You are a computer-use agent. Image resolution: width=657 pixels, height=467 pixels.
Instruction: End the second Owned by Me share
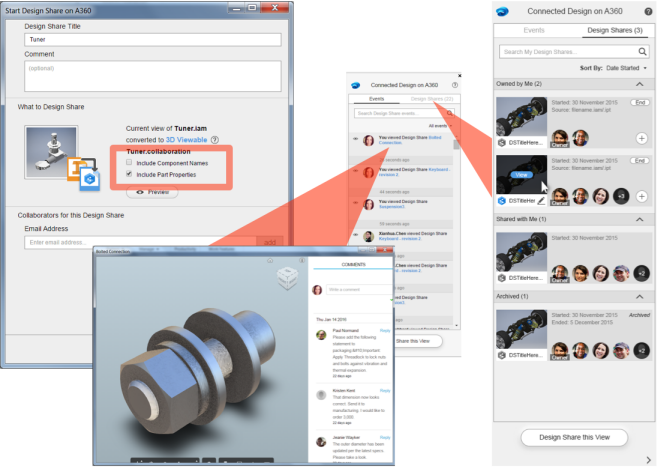coord(640,161)
